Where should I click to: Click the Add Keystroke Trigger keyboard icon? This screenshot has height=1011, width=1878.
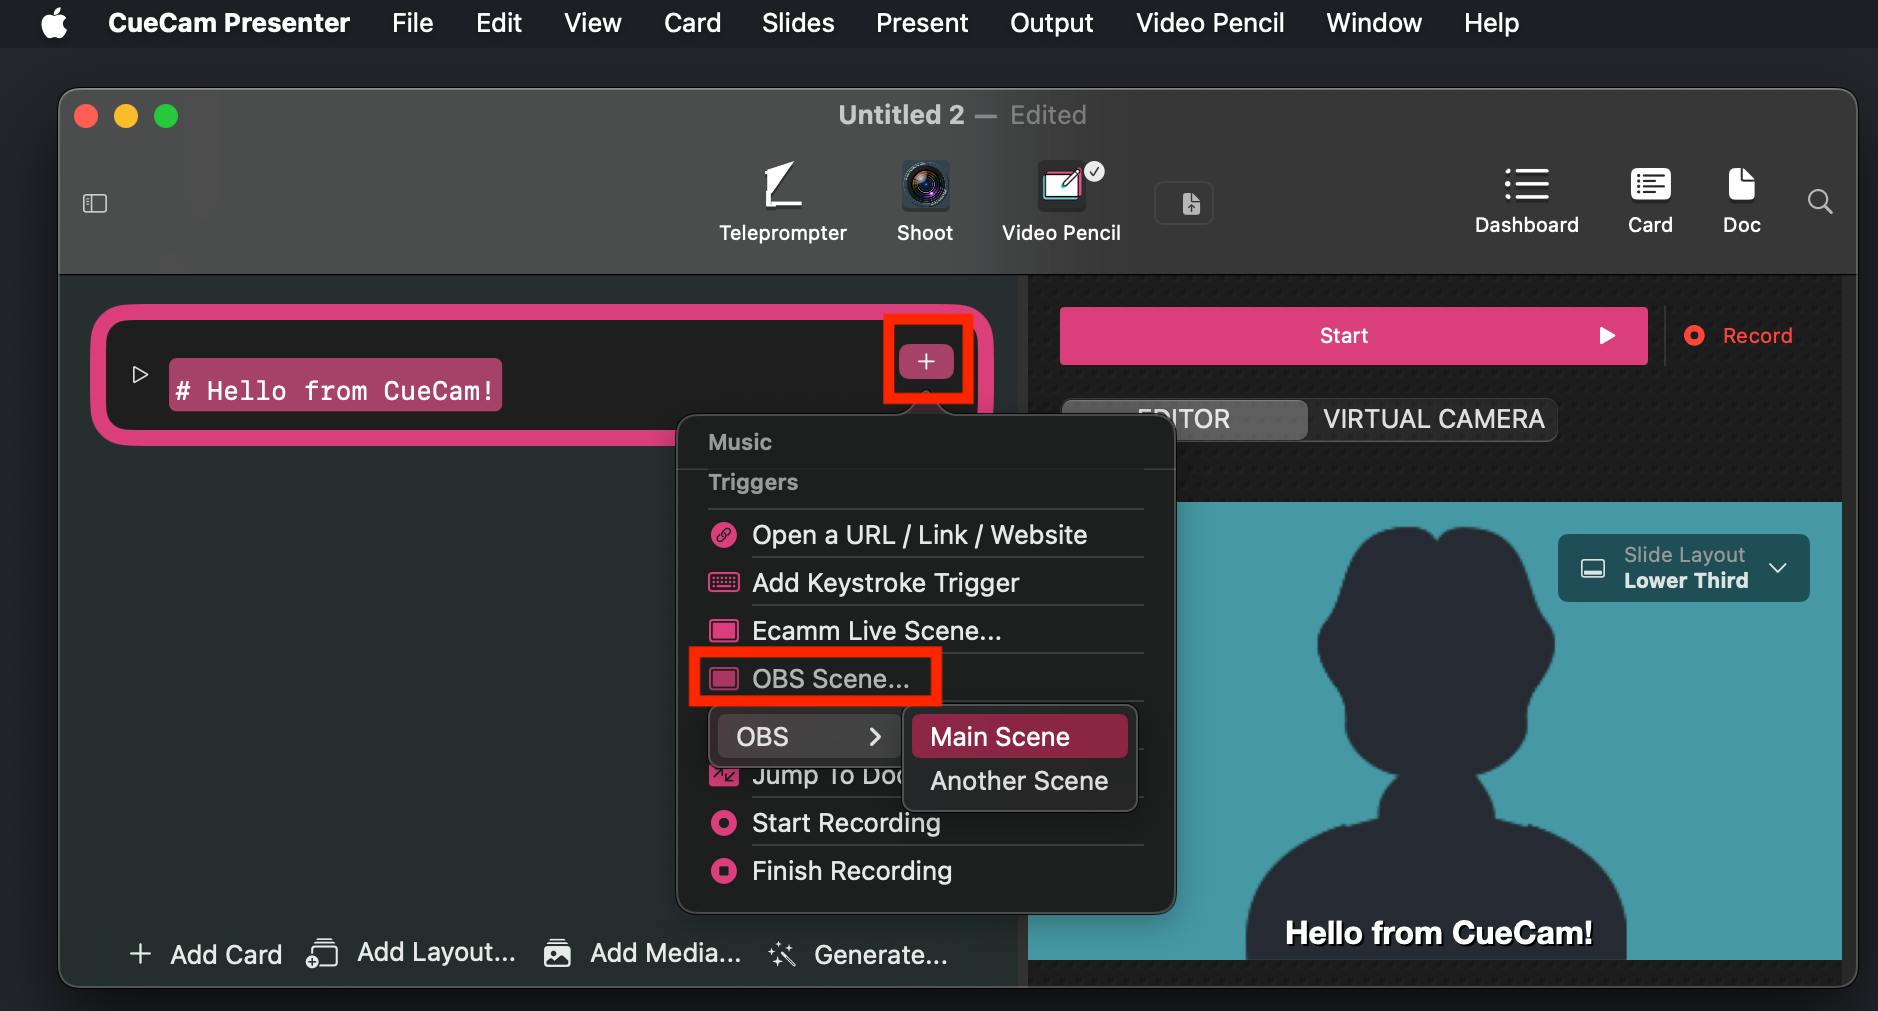click(x=723, y=582)
